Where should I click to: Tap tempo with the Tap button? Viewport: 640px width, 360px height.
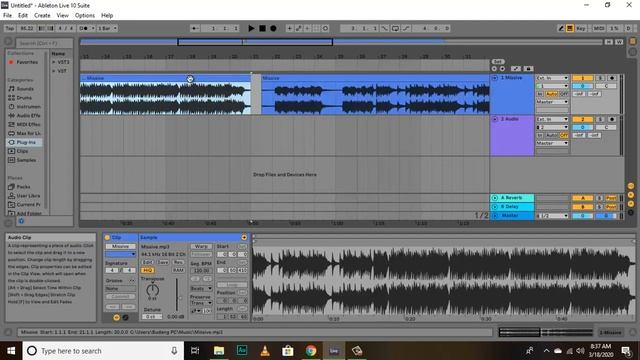pos(9,28)
